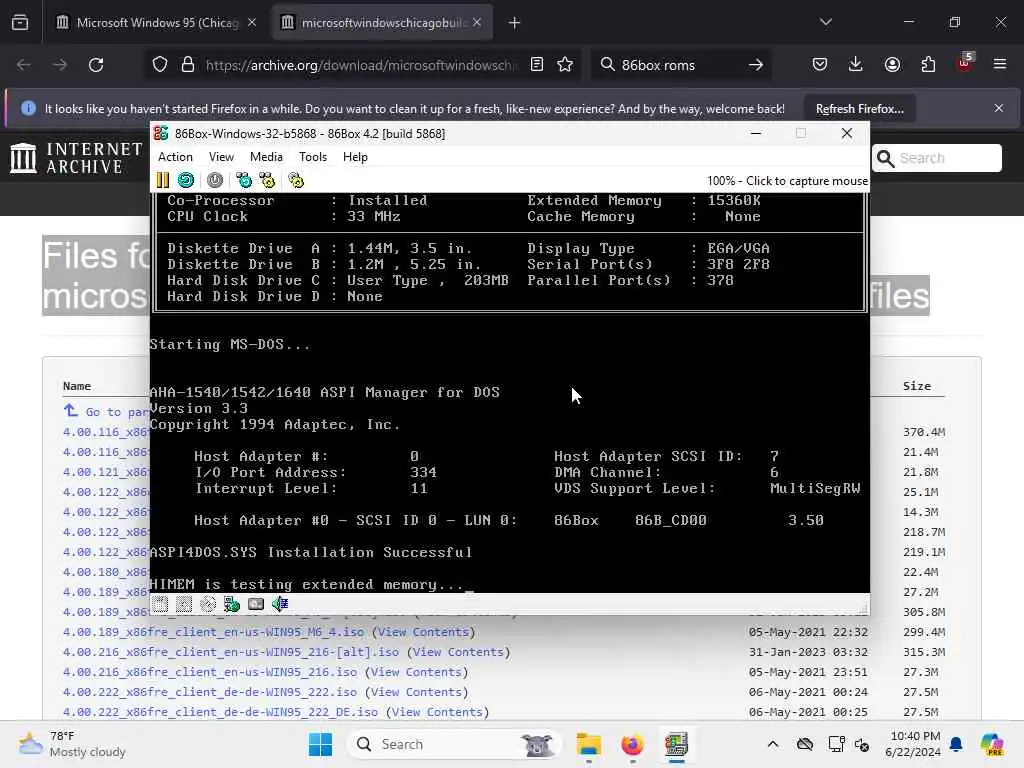The image size is (1024, 768).
Task: Click the archive.org URL address field
Action: coord(360,65)
